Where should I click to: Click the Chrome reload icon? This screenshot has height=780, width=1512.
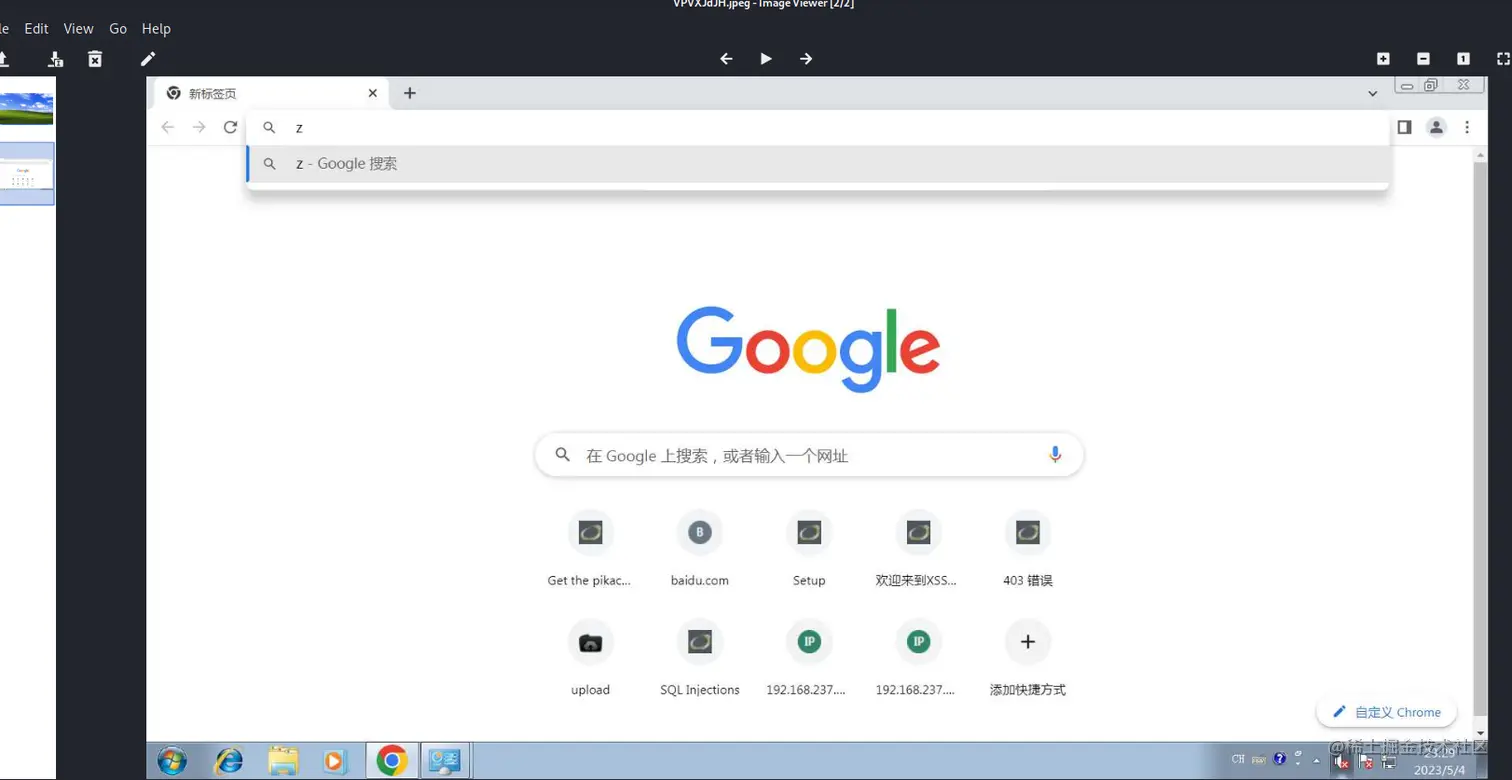230,127
